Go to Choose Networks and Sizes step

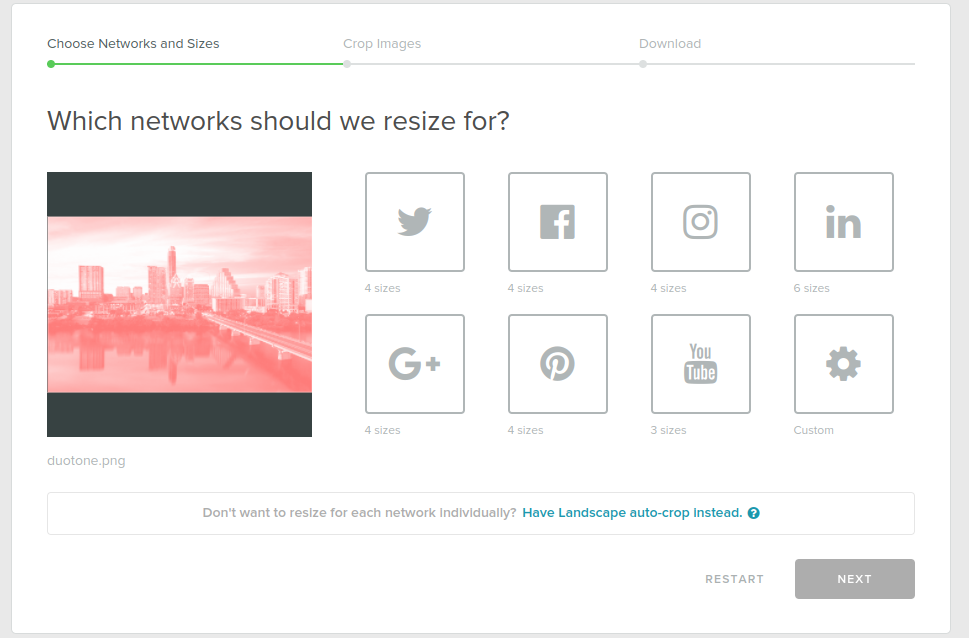(x=133, y=44)
